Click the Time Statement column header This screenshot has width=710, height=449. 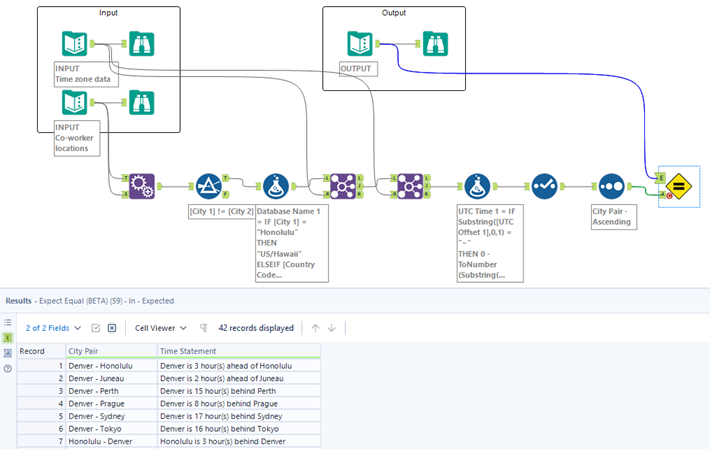239,351
